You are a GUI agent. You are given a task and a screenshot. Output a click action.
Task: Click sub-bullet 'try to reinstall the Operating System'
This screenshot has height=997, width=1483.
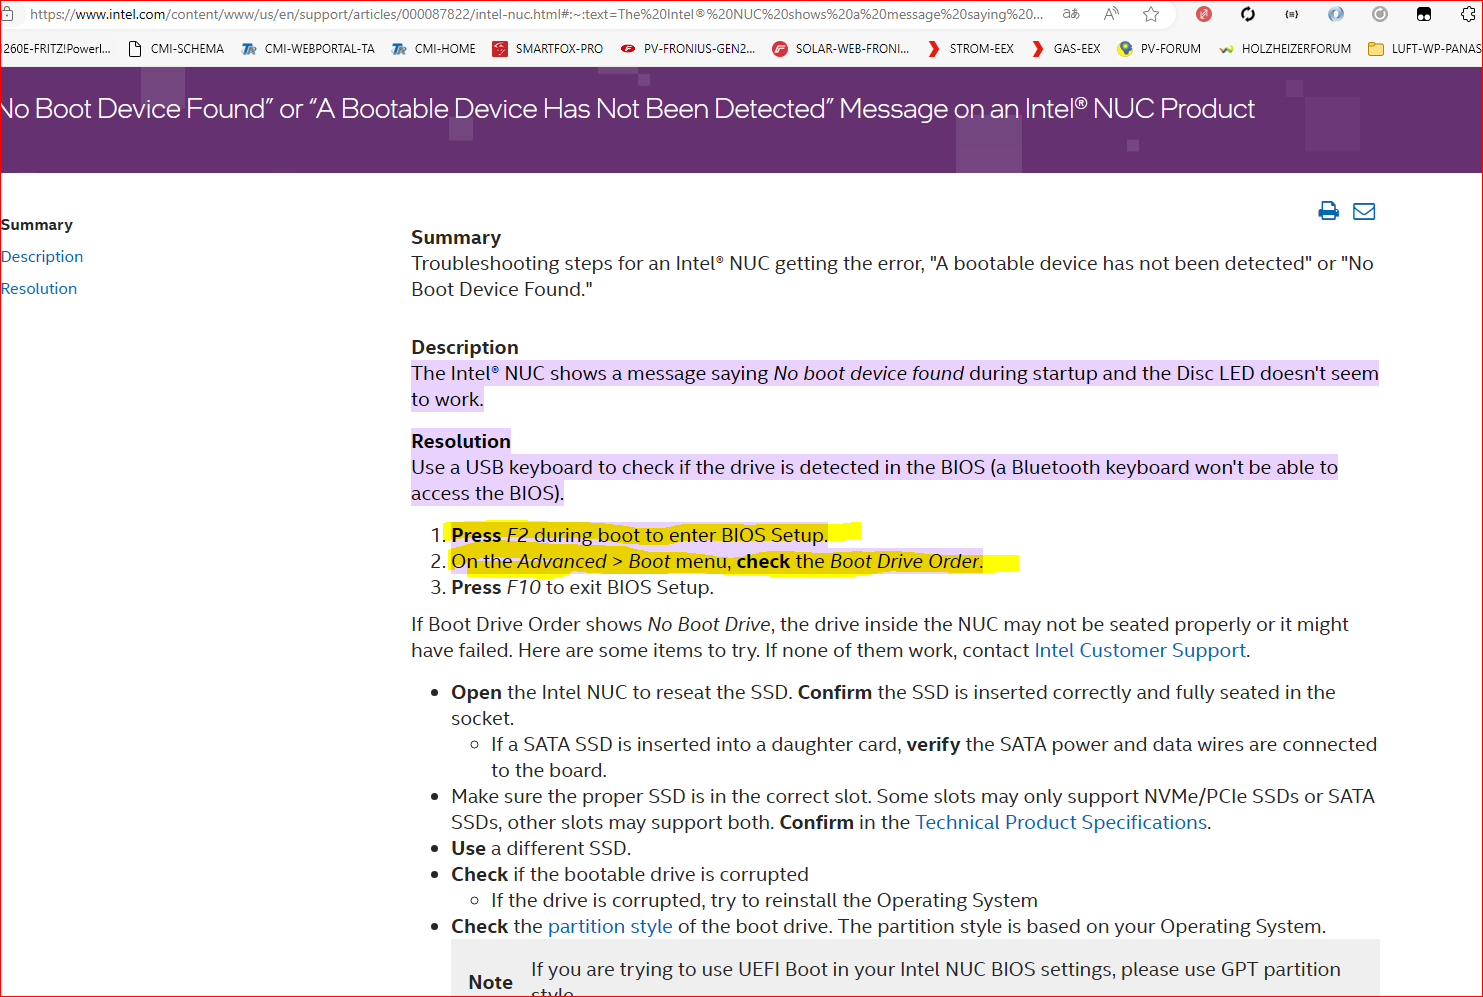764,900
